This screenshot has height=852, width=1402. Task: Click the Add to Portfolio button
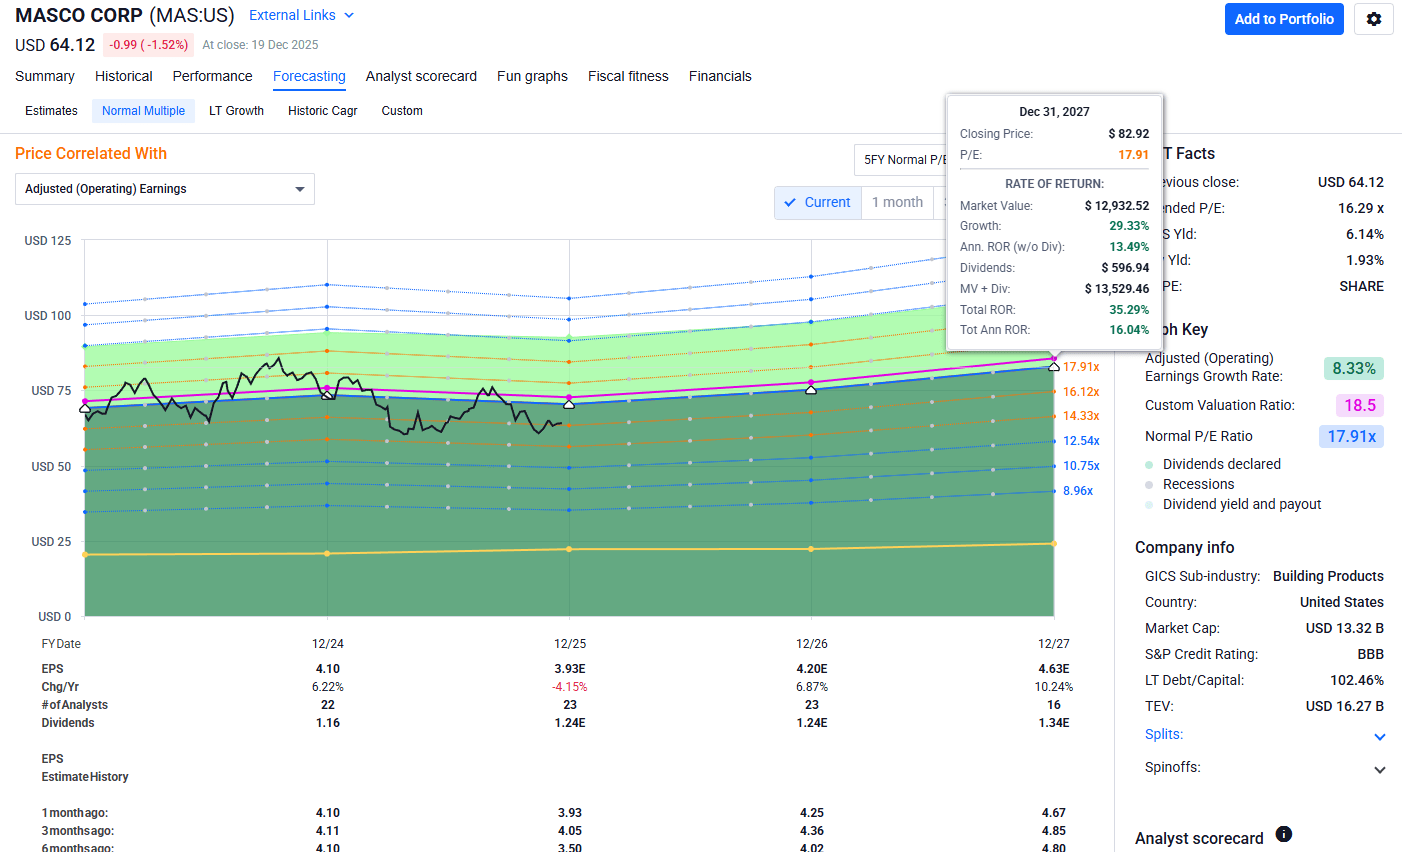[x=1284, y=19]
